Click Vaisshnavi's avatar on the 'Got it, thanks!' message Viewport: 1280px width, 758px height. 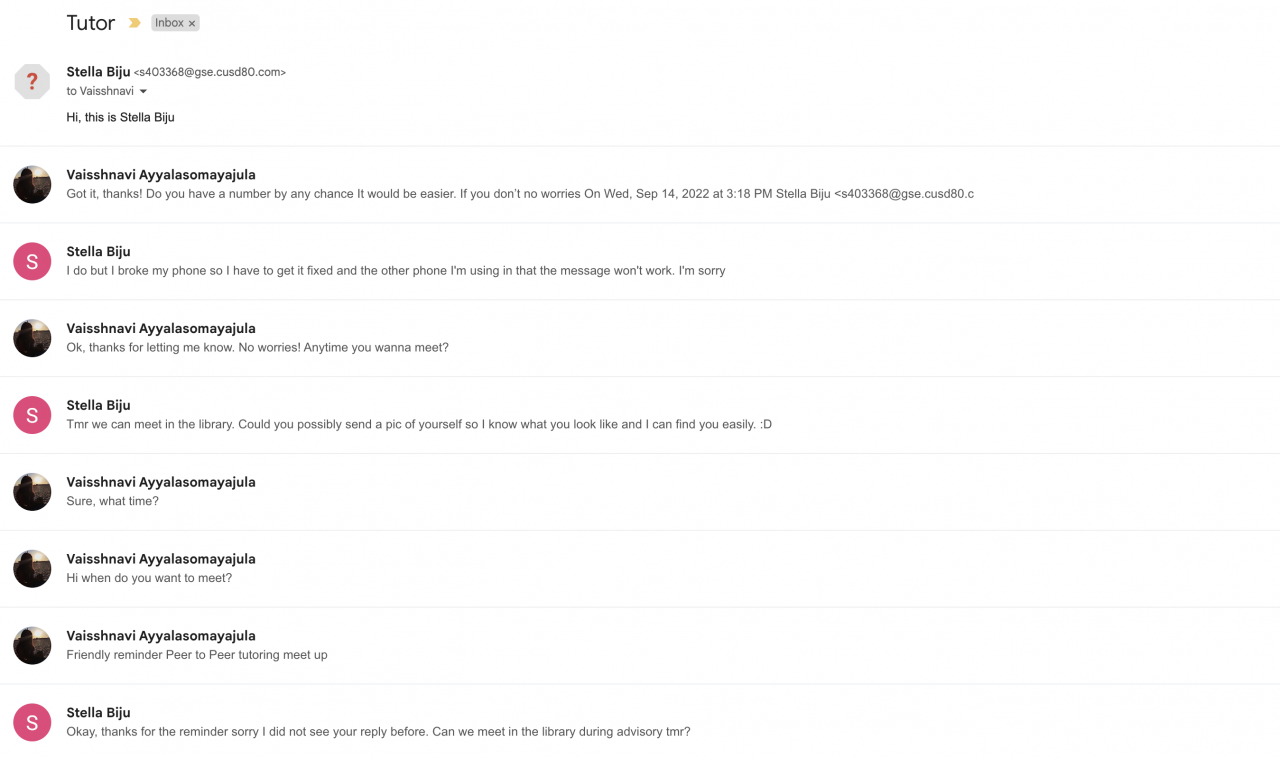[32, 185]
